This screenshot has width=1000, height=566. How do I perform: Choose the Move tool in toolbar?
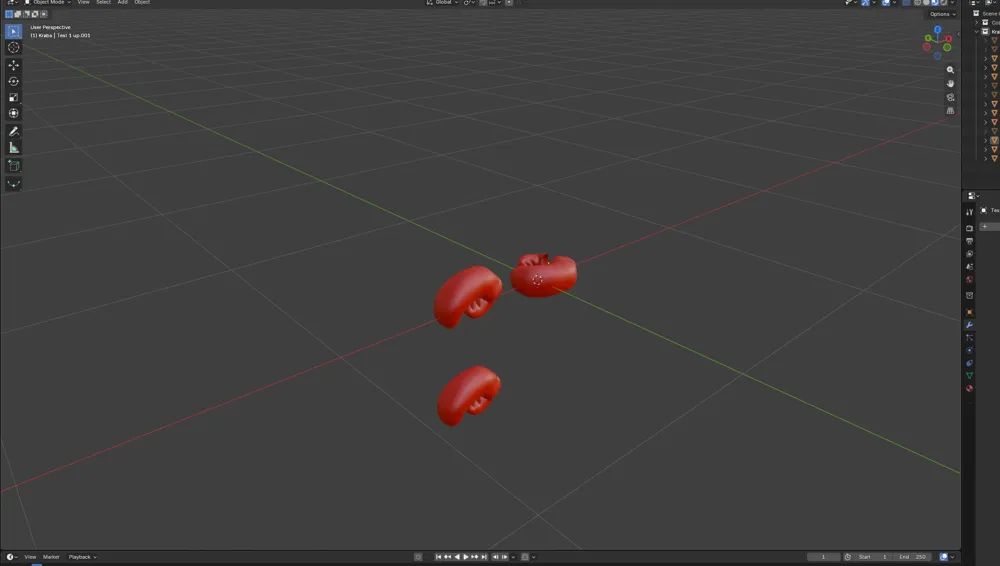[x=13, y=65]
